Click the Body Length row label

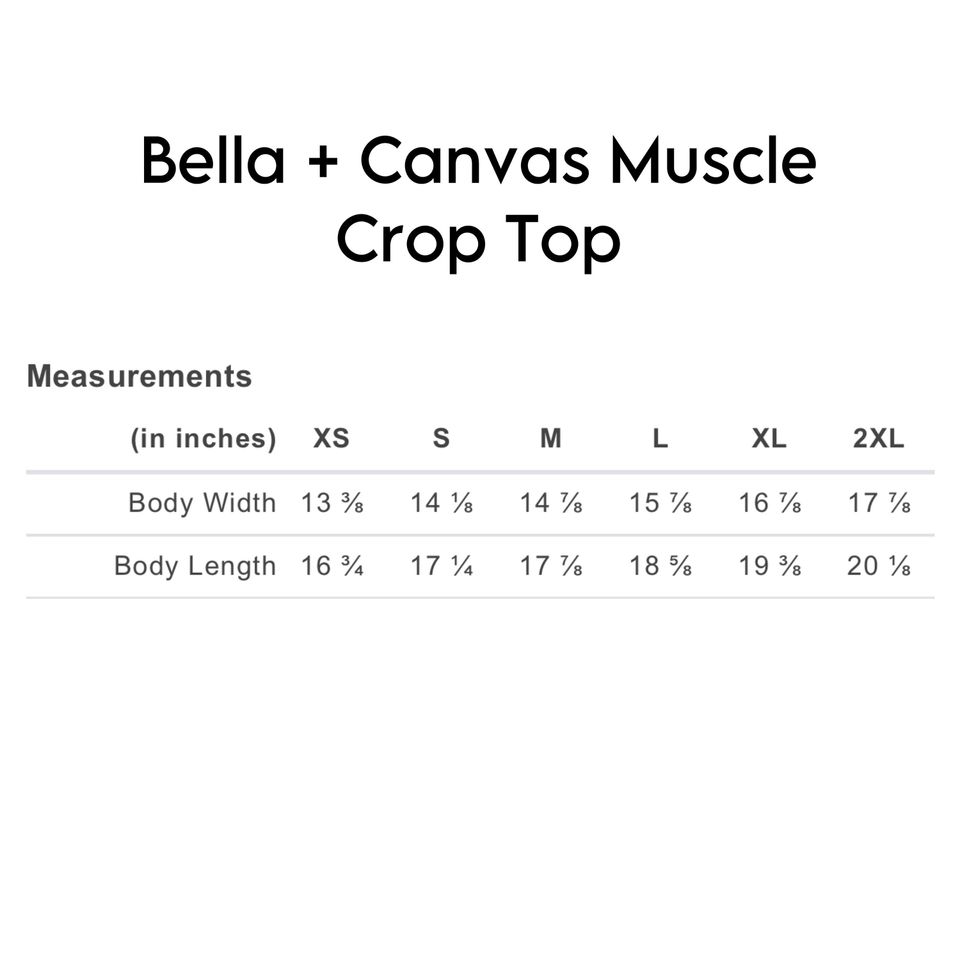195,566
